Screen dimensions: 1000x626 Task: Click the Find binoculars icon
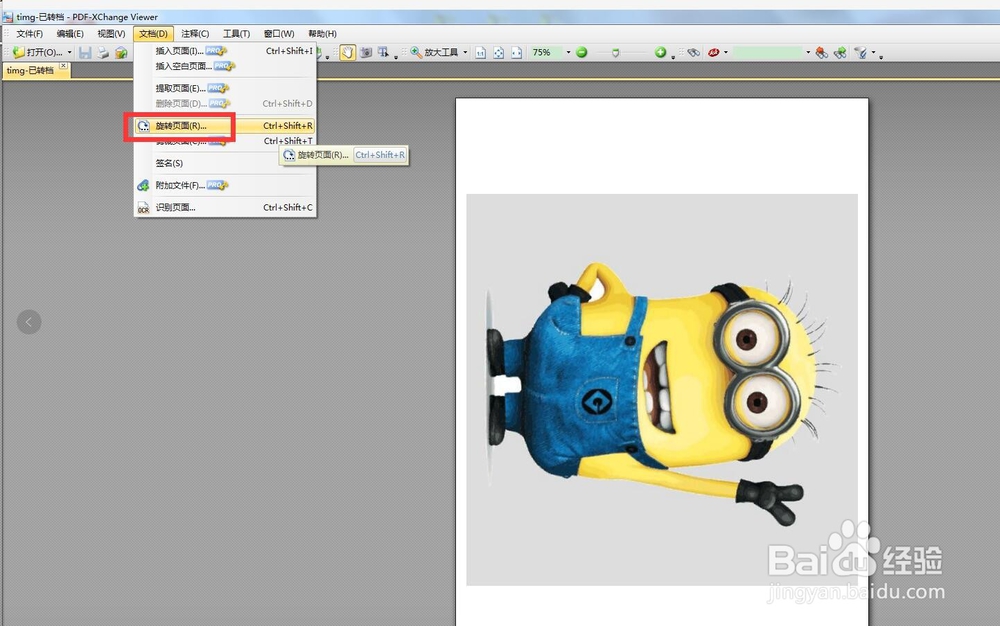[694, 52]
